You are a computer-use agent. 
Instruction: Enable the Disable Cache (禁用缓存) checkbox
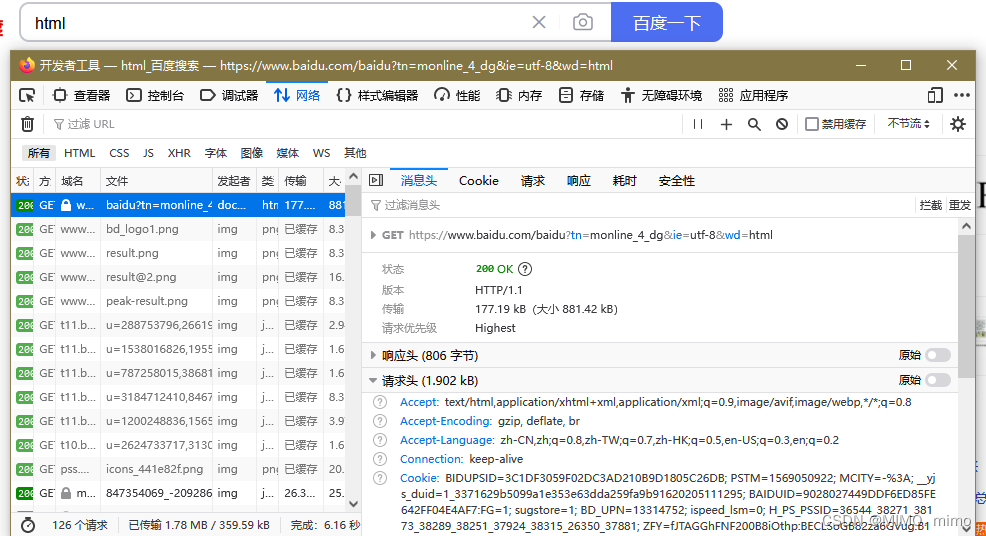812,125
